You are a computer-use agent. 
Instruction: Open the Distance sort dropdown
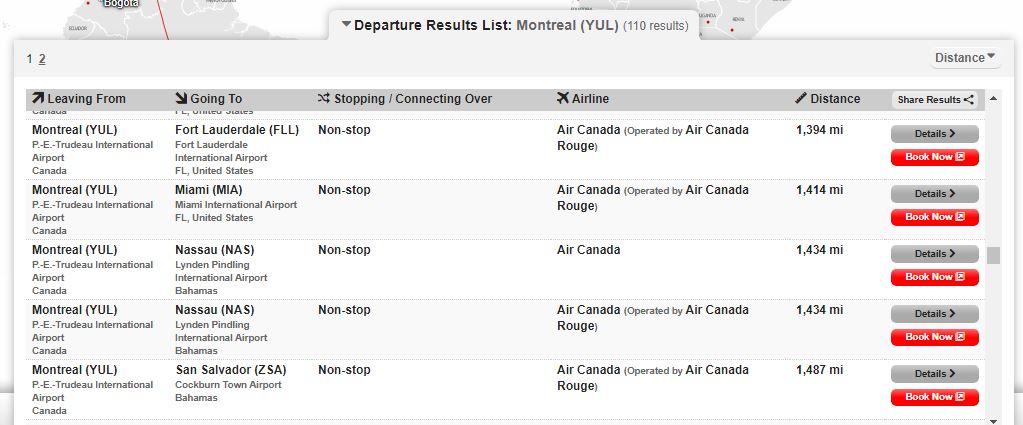[x=965, y=58]
